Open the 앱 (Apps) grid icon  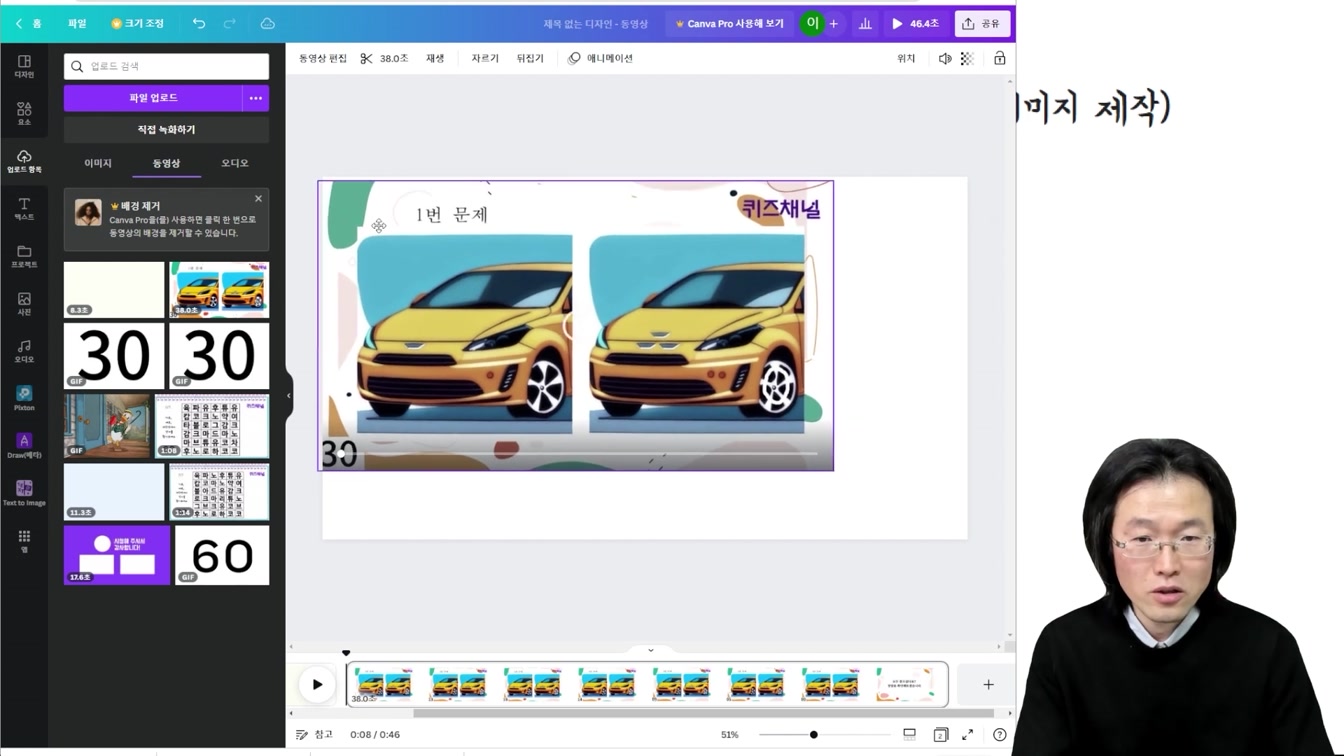click(24, 541)
